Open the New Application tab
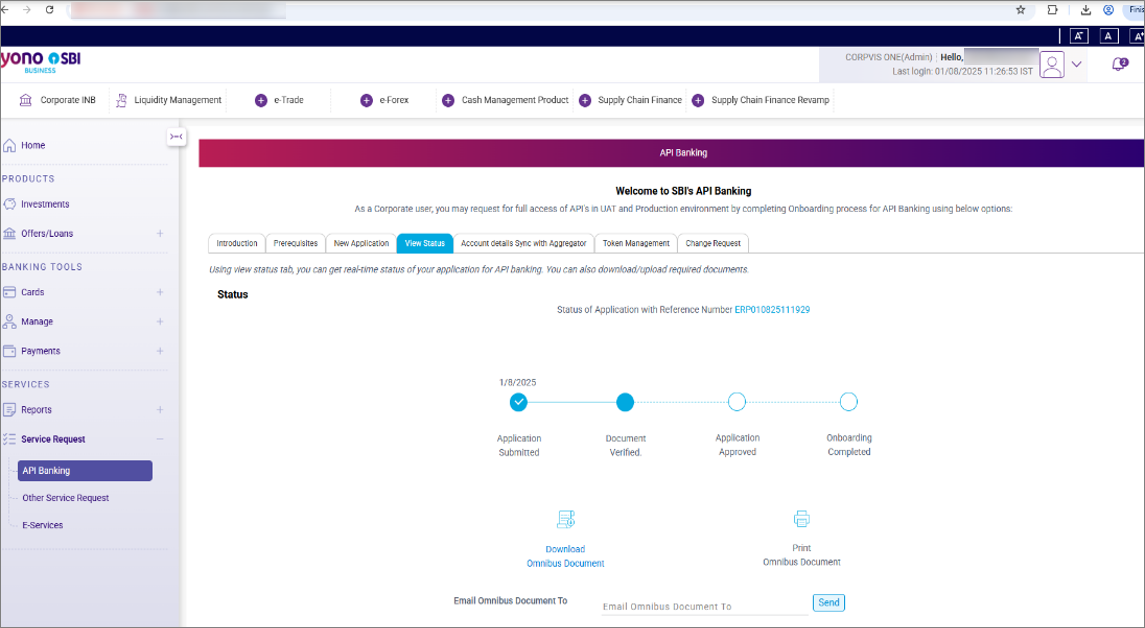 tap(361, 243)
